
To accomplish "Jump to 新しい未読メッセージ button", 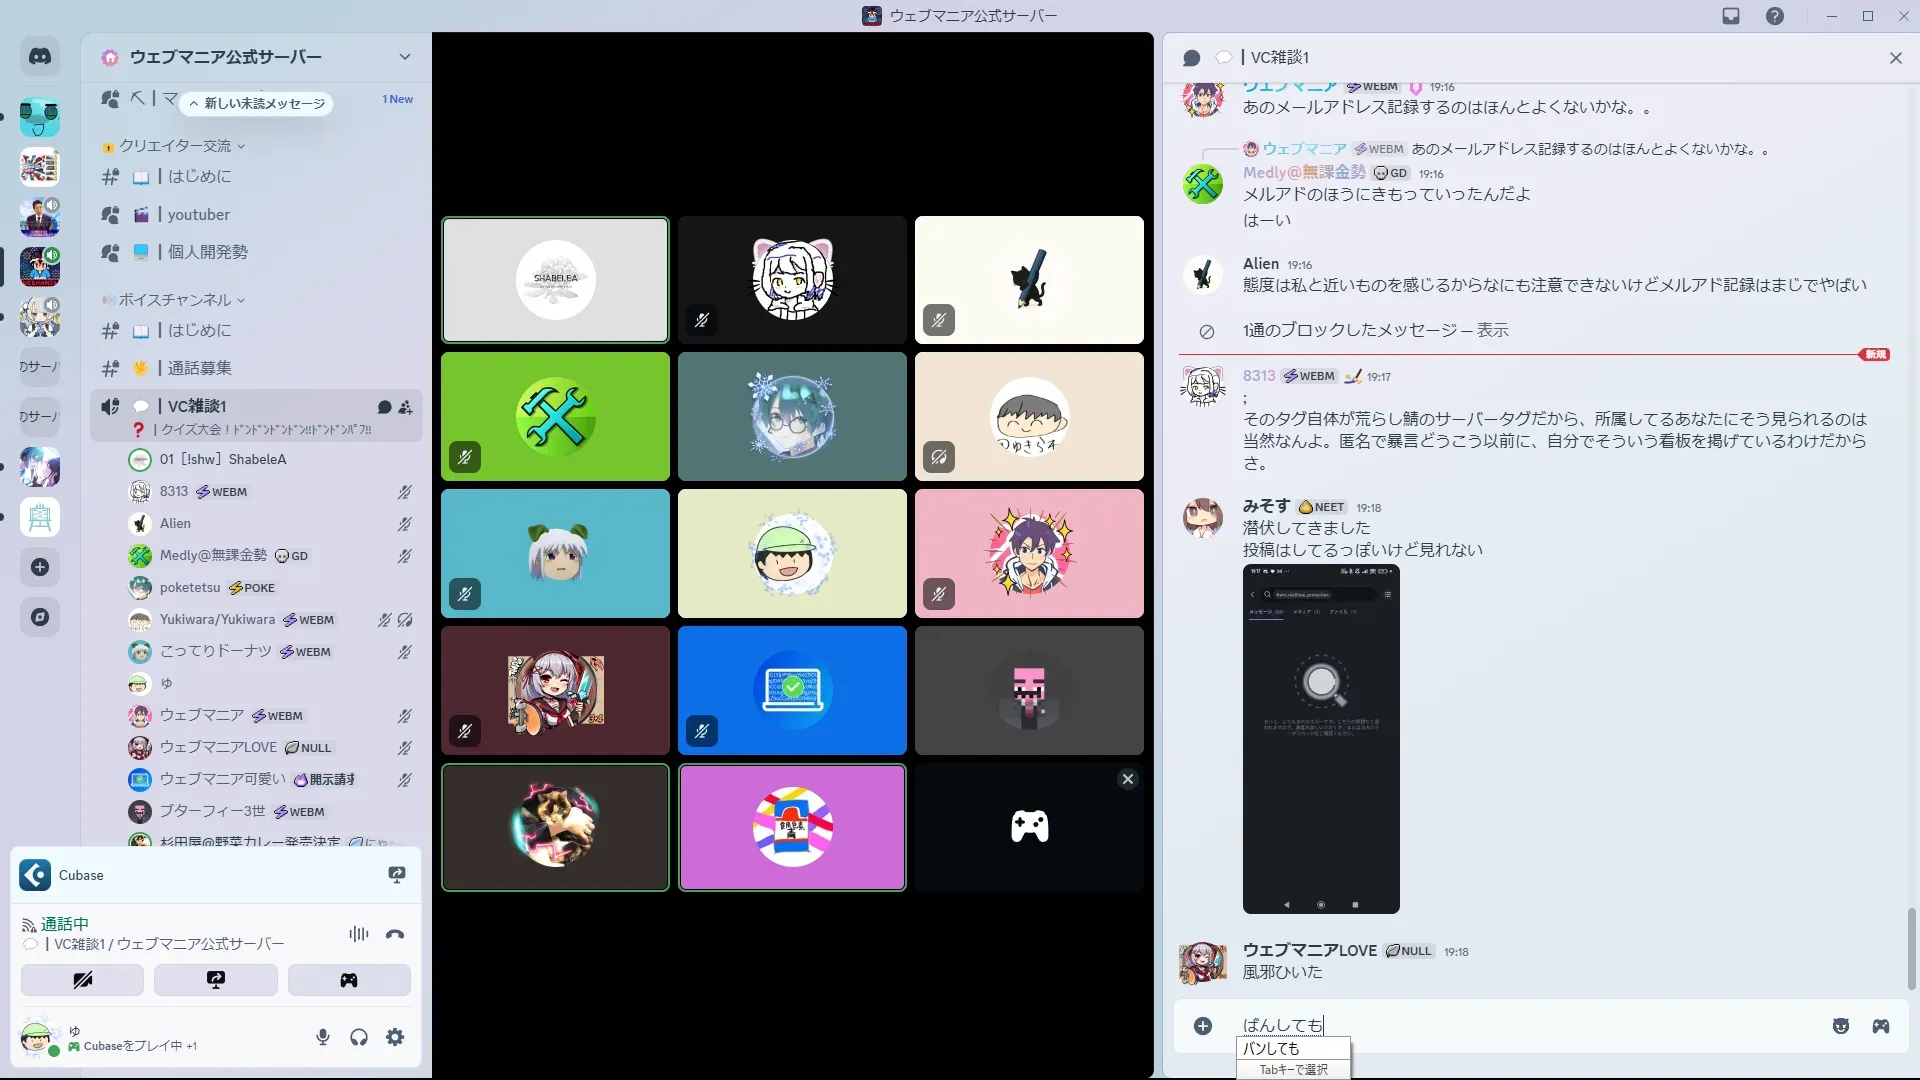I will click(258, 103).
